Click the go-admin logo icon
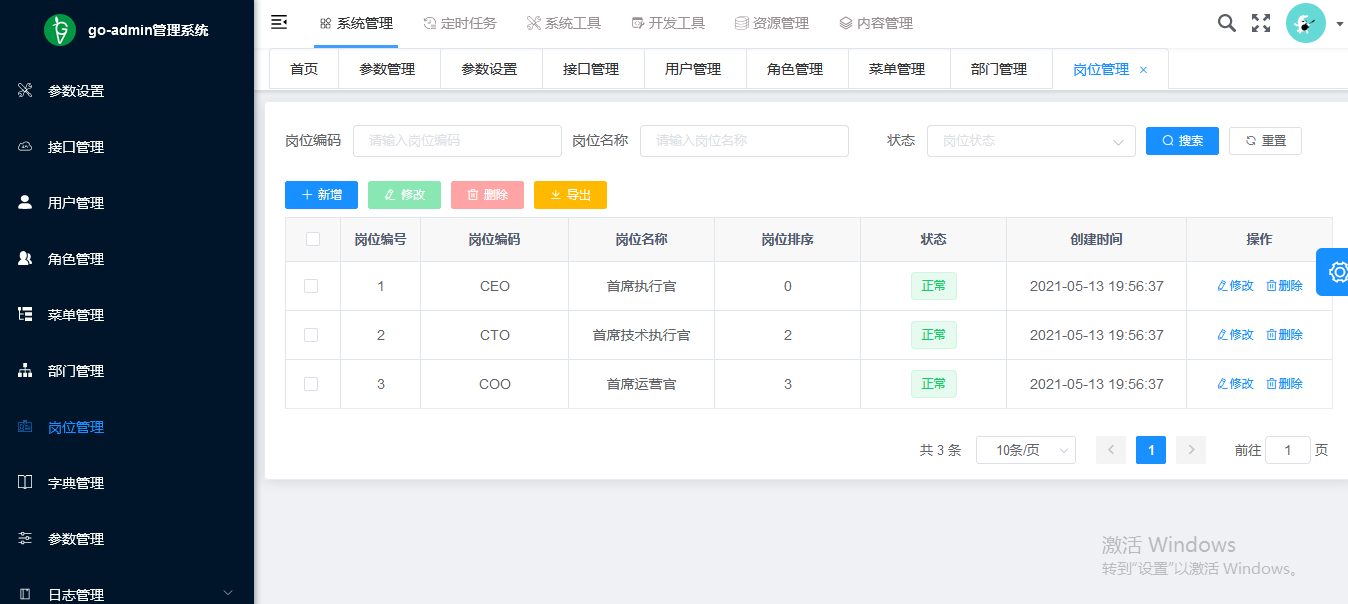1348x604 pixels. click(x=60, y=30)
